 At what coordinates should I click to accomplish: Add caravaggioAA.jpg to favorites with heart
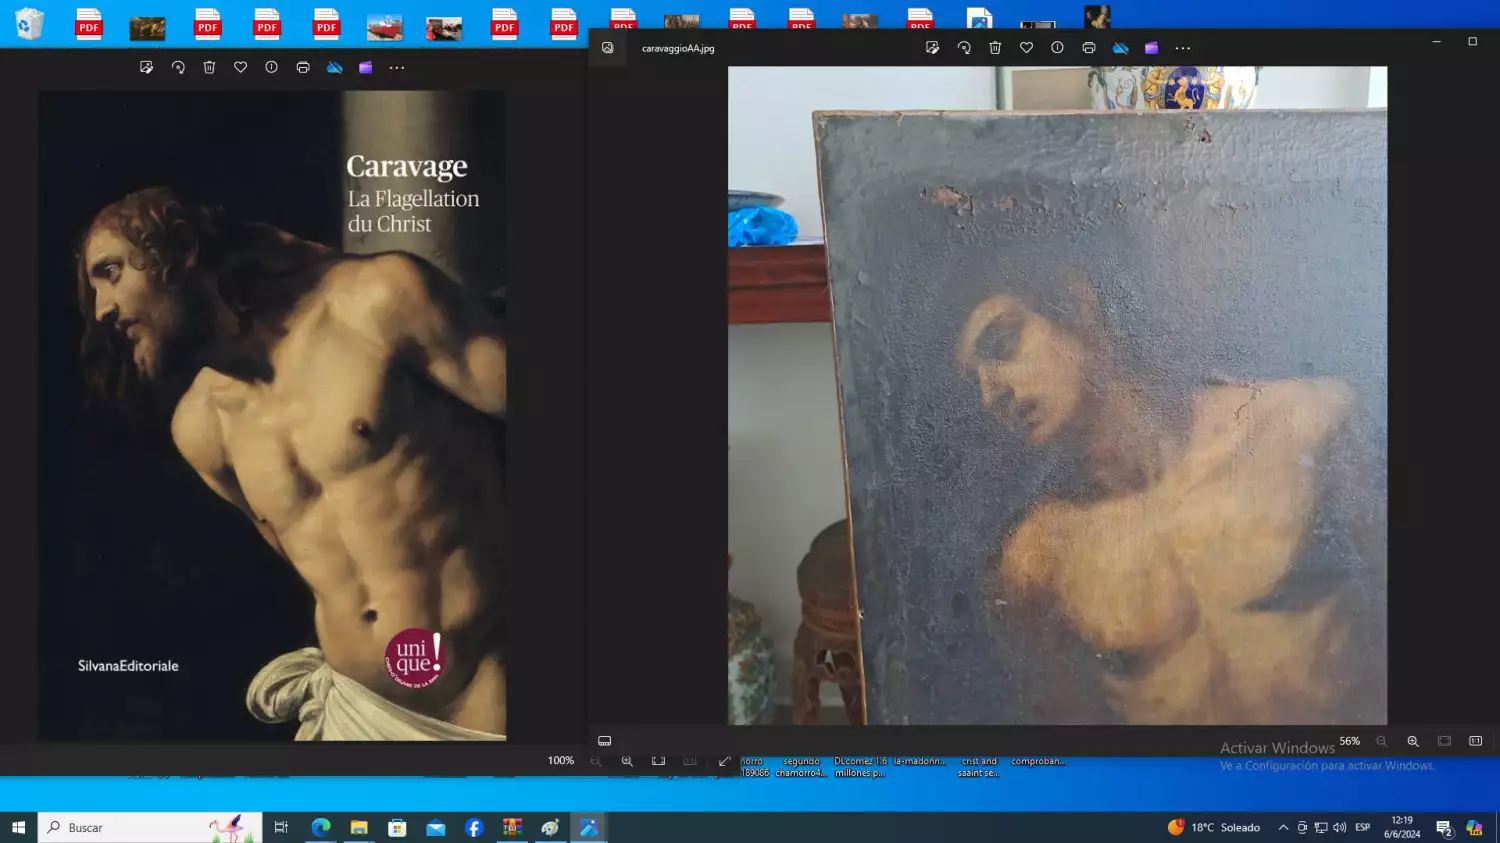click(1026, 48)
